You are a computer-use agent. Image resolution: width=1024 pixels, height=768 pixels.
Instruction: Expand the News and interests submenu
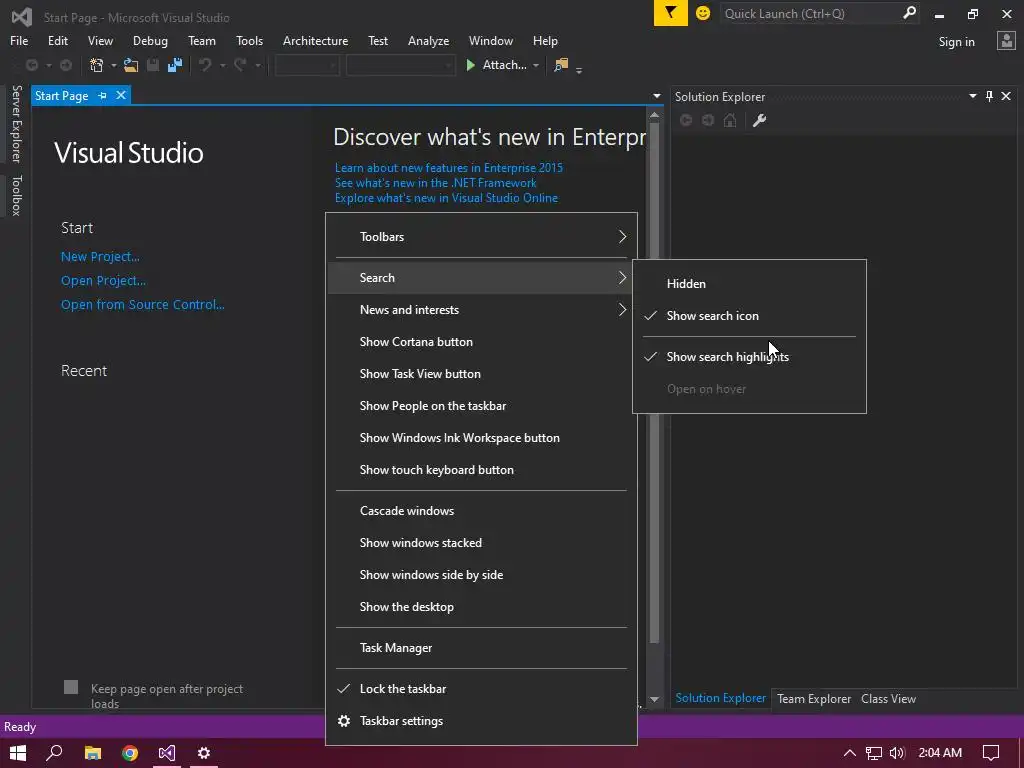(481, 310)
